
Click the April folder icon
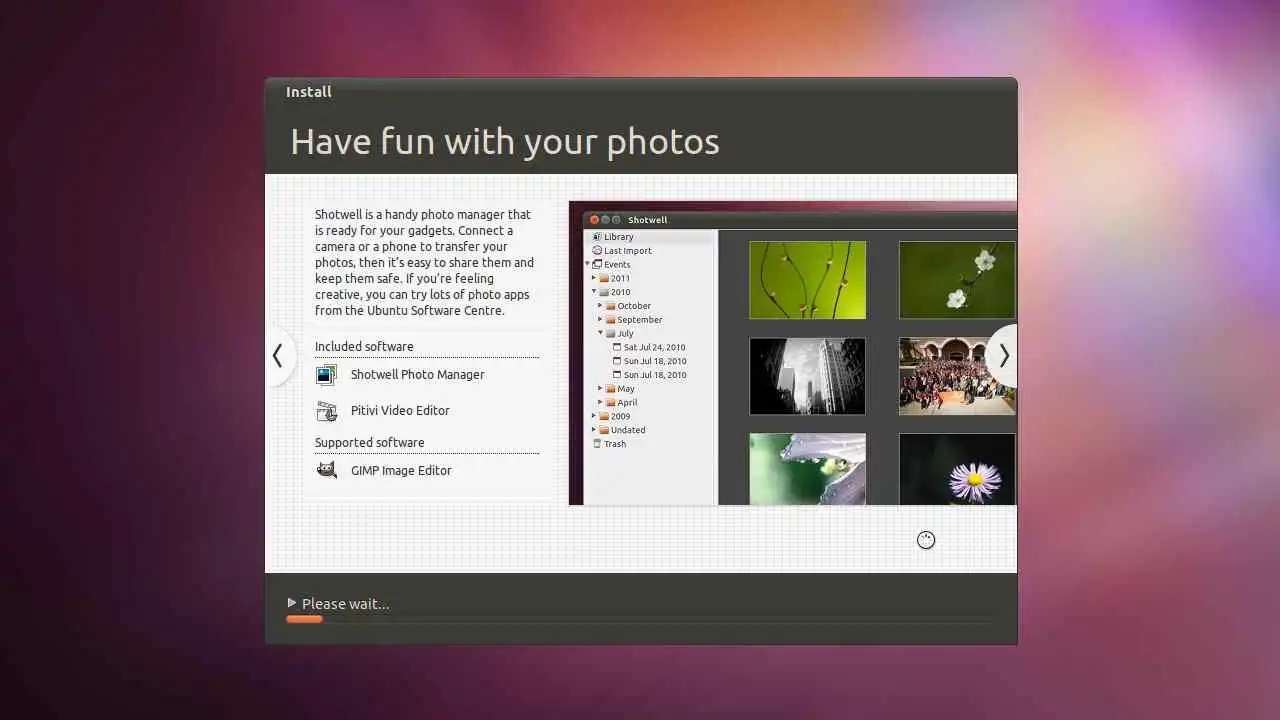611,403
